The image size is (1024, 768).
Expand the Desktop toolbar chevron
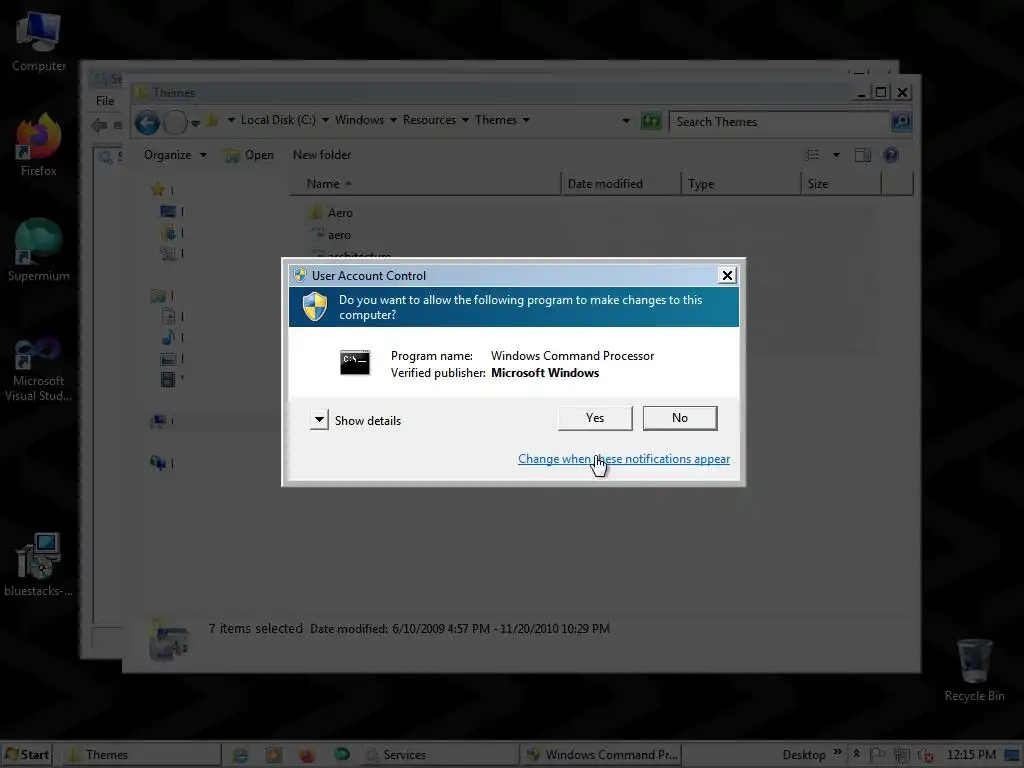837,754
